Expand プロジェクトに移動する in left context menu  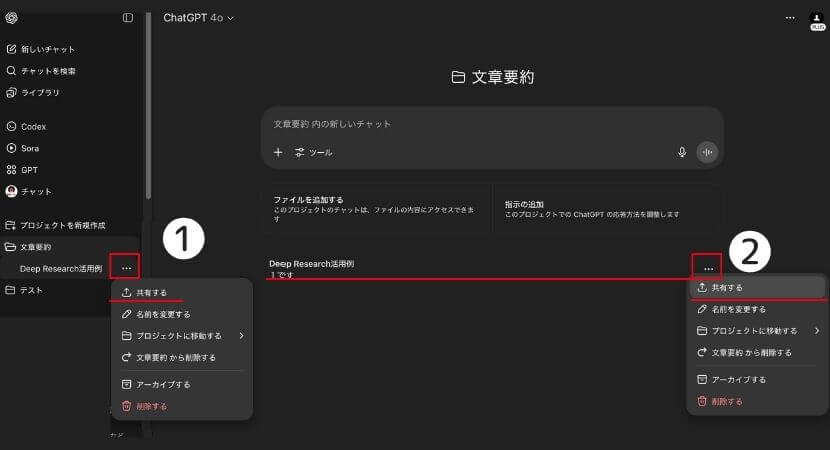(x=182, y=336)
